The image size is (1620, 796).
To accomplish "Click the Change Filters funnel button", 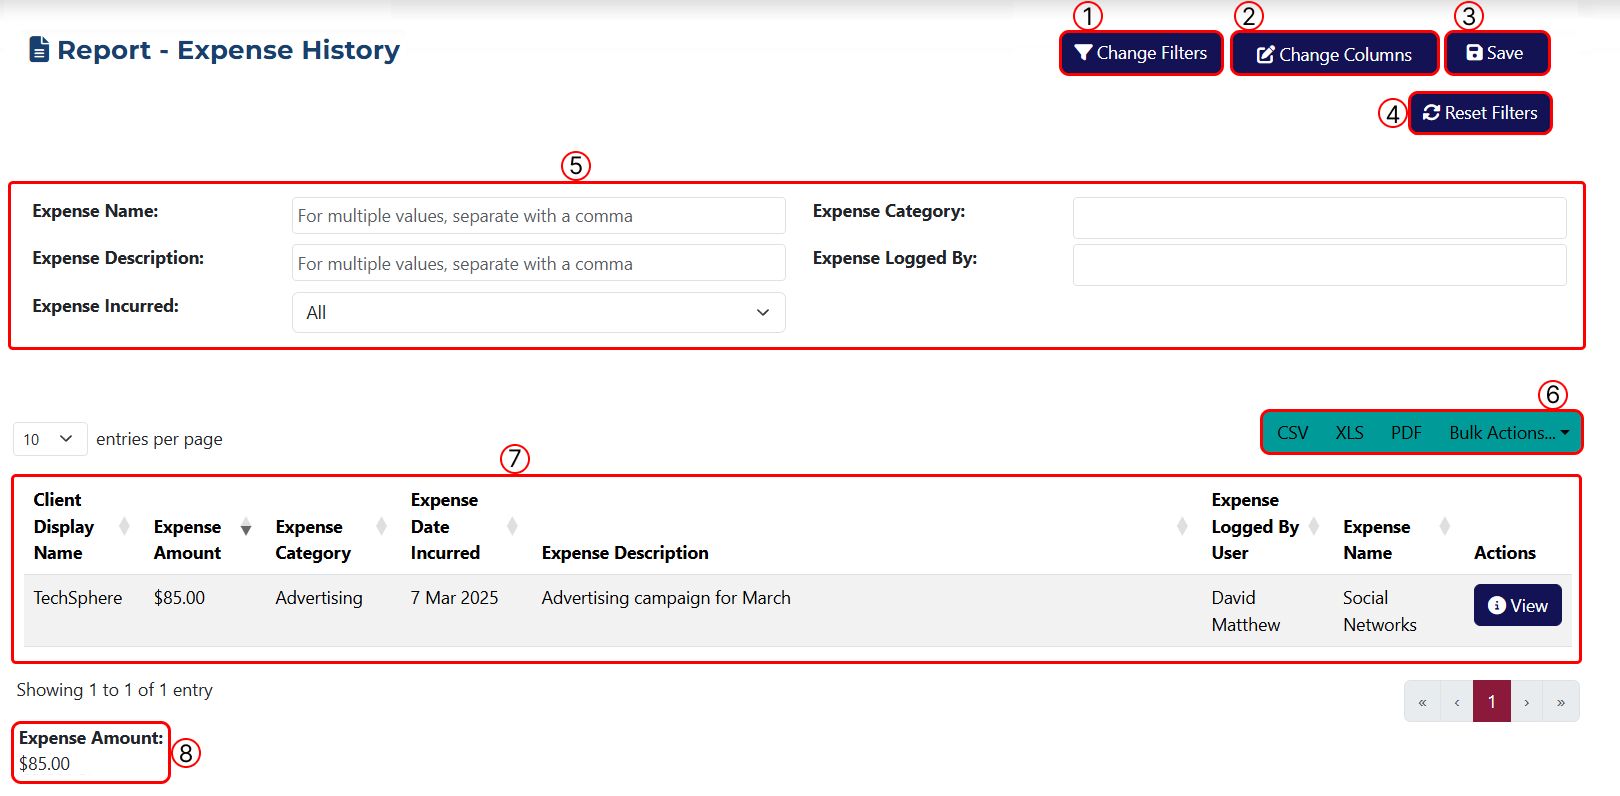I will pos(1141,53).
